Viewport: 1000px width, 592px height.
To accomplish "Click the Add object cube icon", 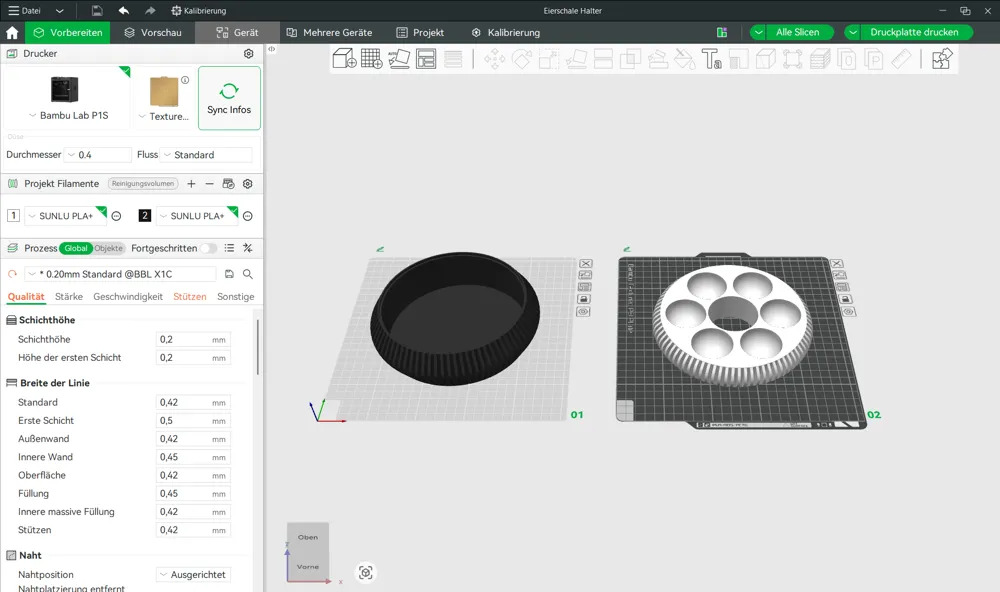I will click(344, 59).
